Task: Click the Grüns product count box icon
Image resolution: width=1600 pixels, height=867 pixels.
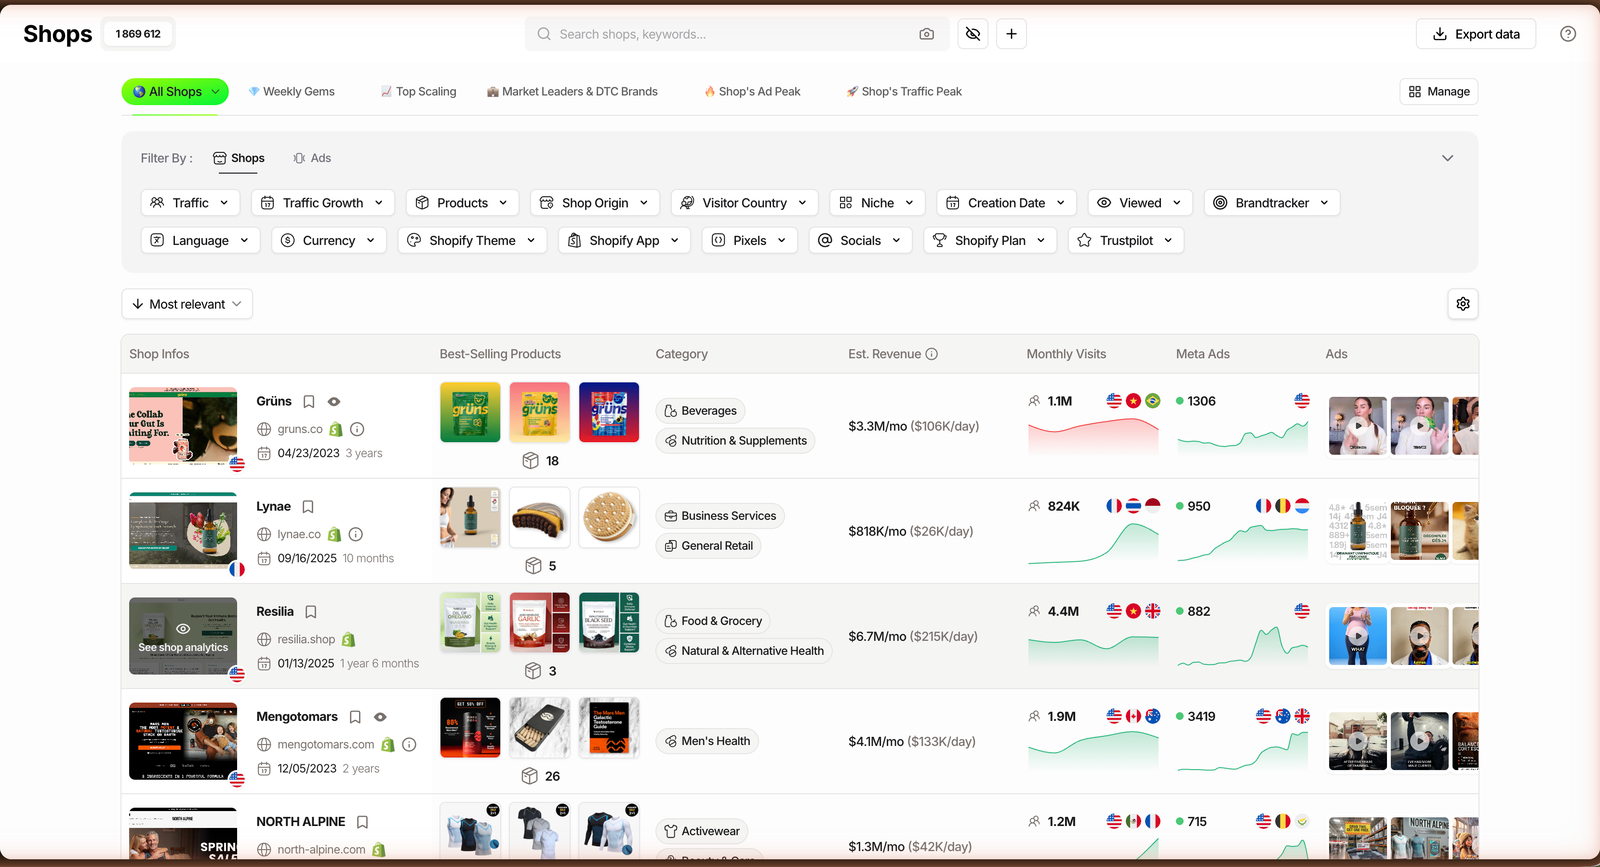Action: [x=531, y=461]
